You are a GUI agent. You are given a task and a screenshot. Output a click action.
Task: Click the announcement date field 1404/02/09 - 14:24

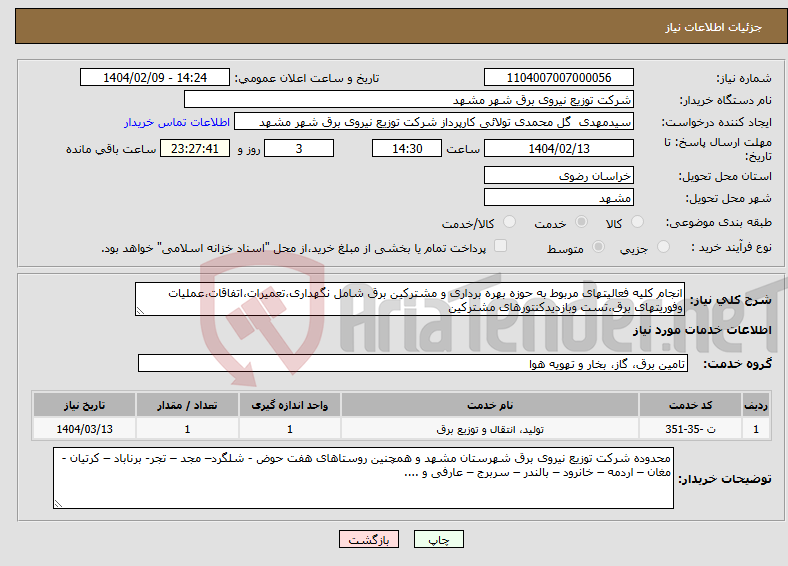[x=155, y=77]
